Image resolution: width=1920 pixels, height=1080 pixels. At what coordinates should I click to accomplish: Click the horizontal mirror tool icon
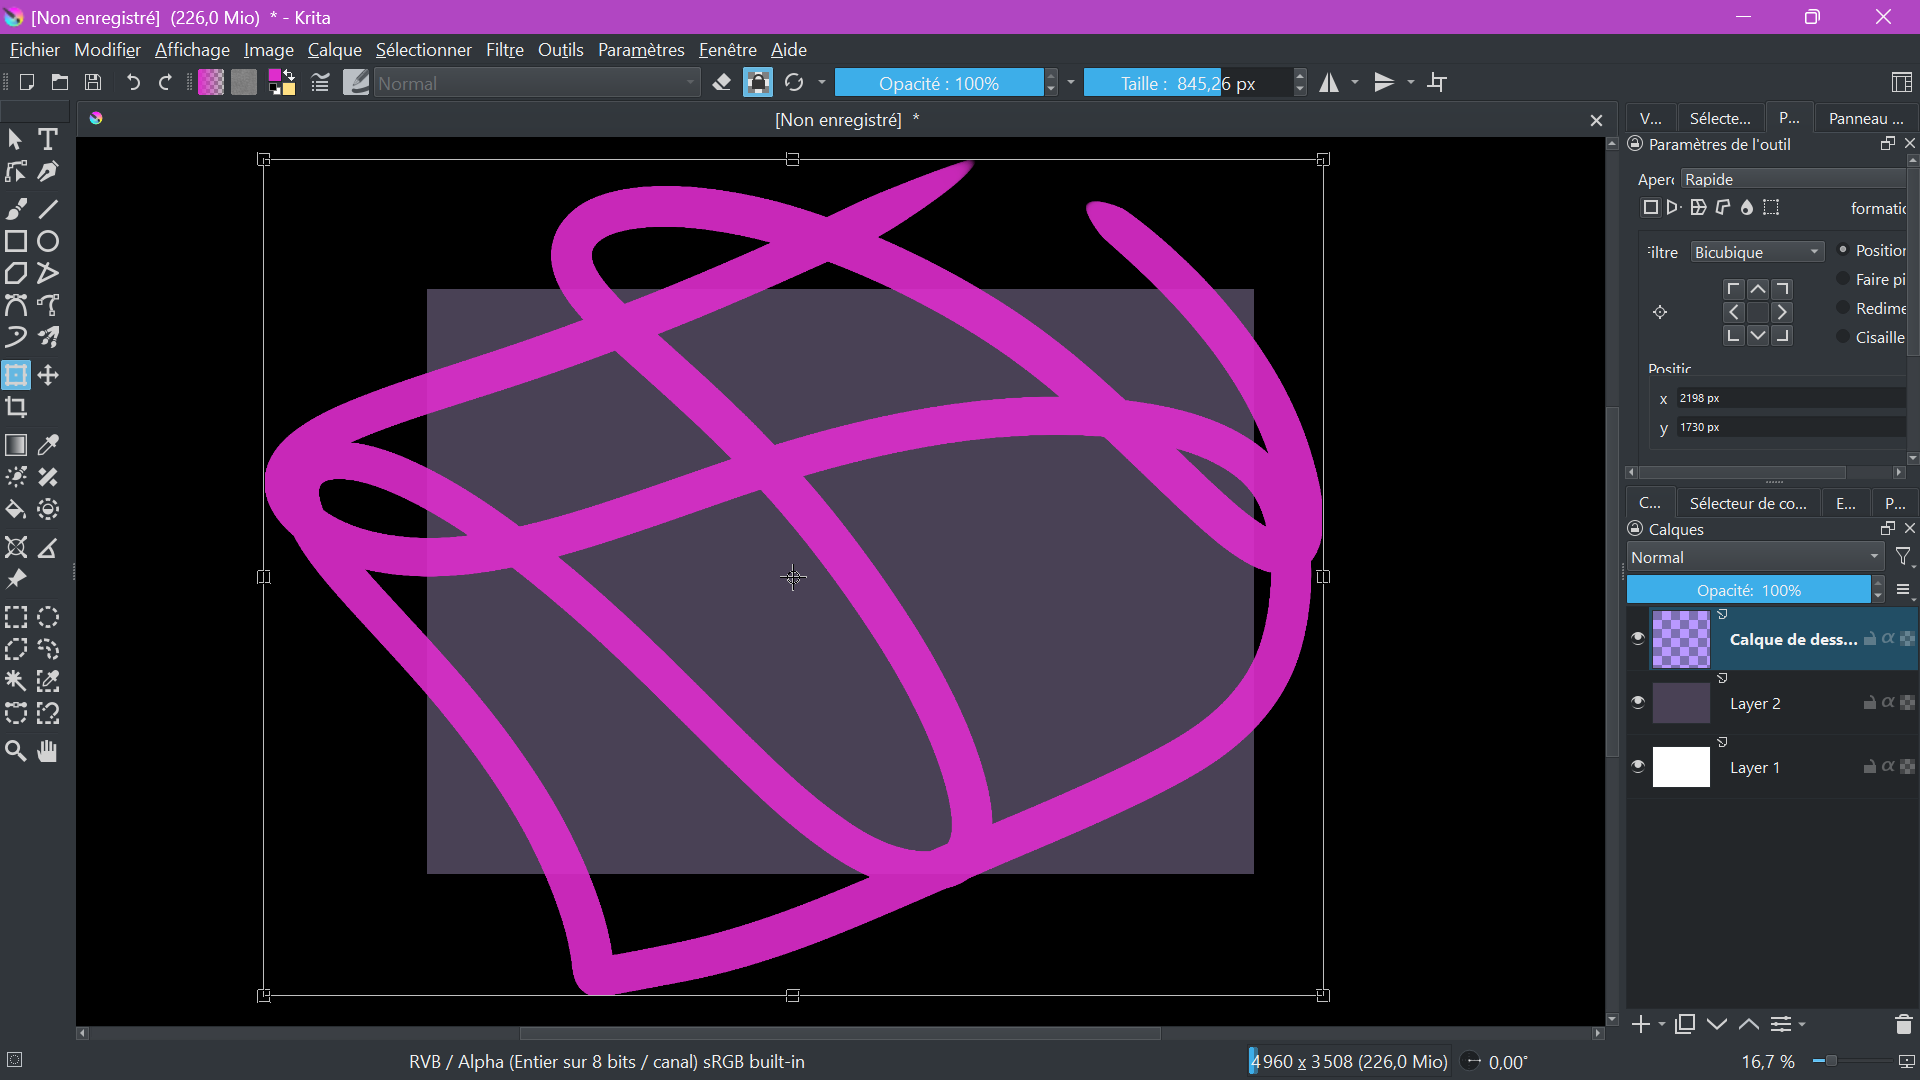tap(1329, 83)
